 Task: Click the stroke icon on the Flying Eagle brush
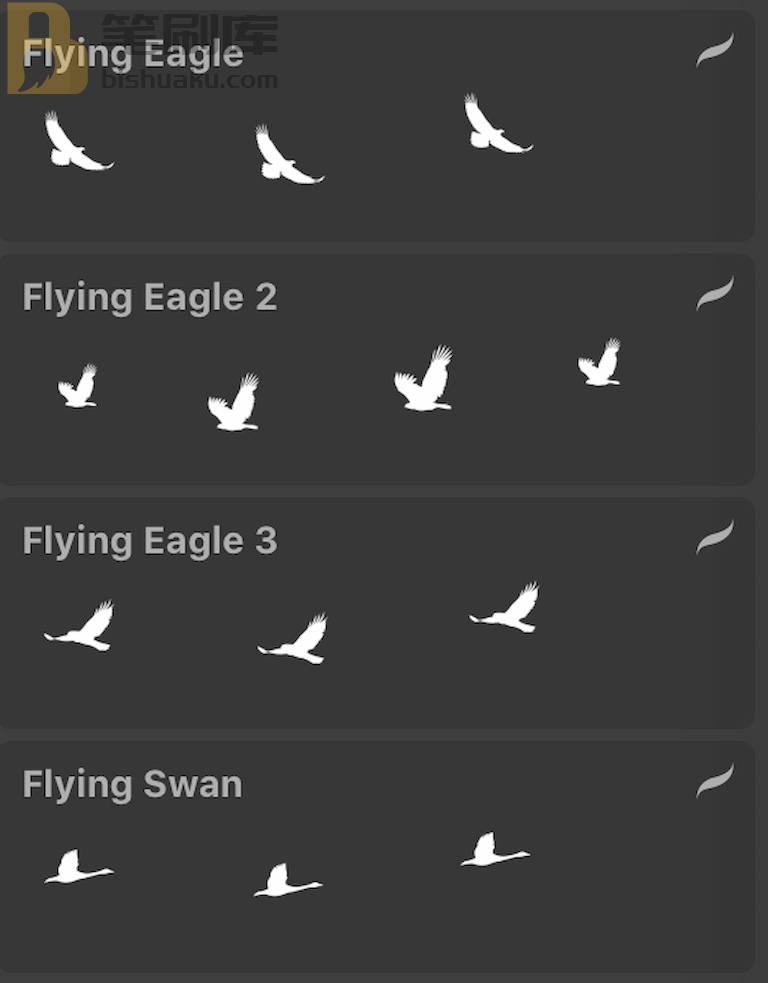[715, 50]
